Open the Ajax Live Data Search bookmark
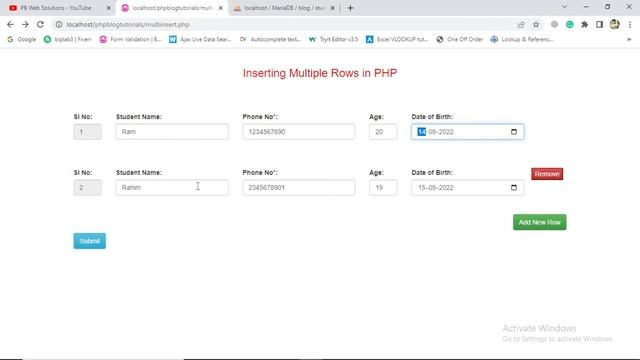Viewport: 640px width, 360px height. tap(200, 39)
